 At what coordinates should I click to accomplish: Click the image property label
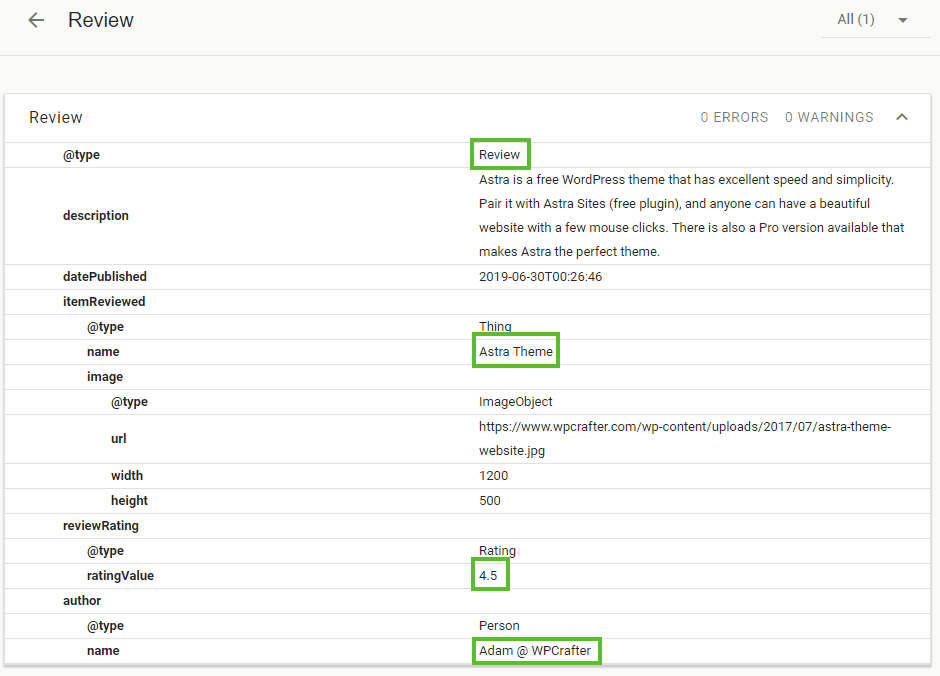(x=105, y=377)
